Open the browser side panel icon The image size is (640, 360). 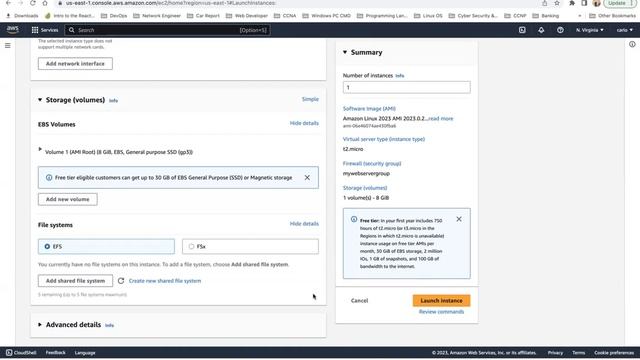(584, 3)
